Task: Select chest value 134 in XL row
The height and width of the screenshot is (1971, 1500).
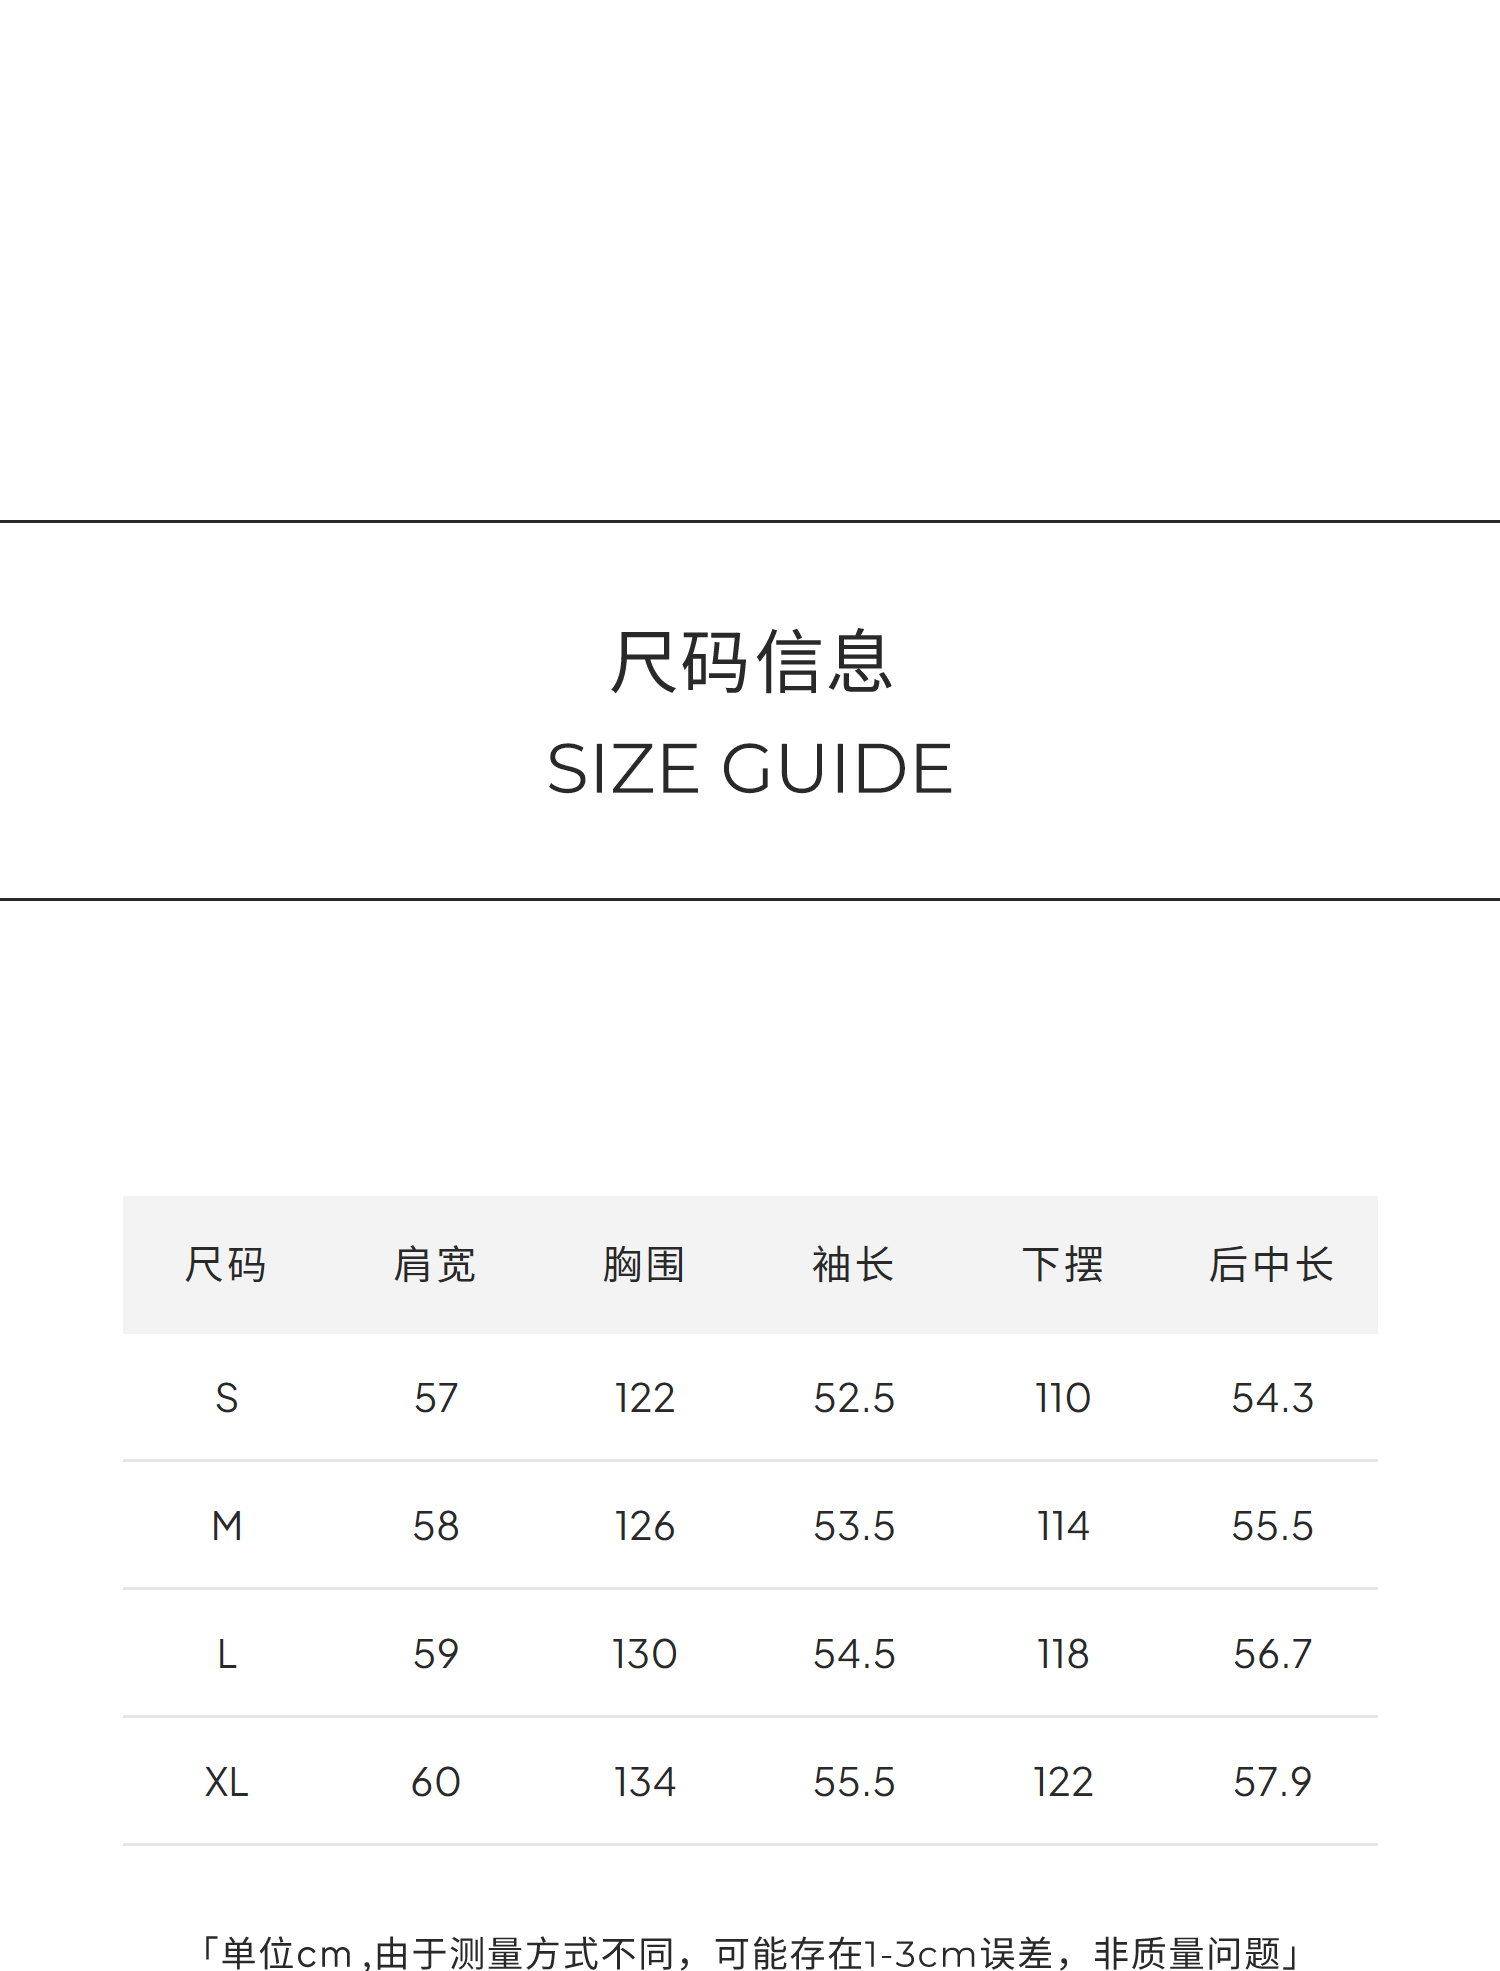Action: [x=645, y=1782]
